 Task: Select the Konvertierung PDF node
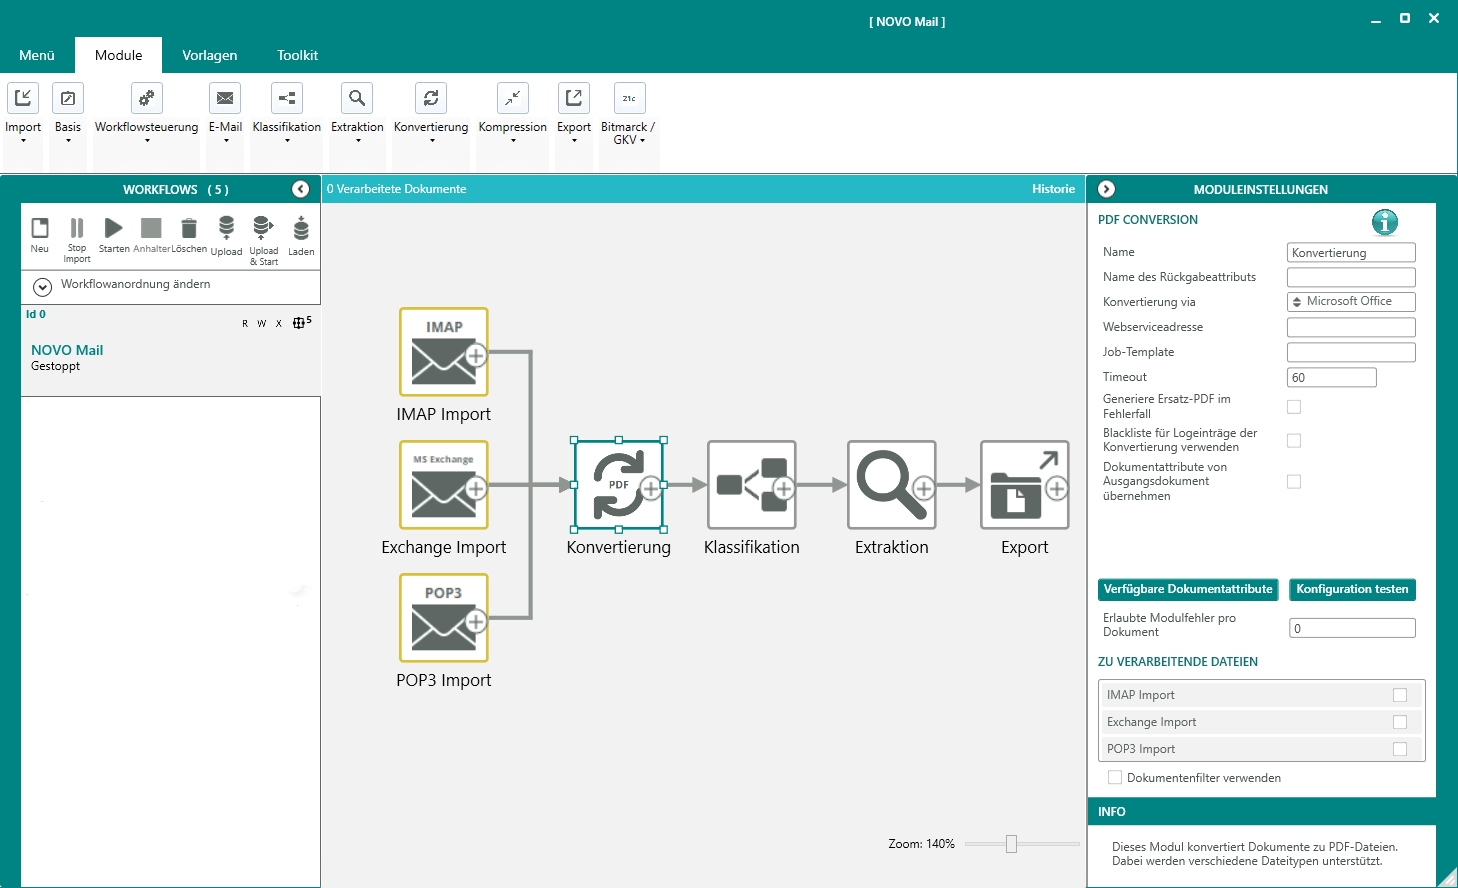coord(619,485)
